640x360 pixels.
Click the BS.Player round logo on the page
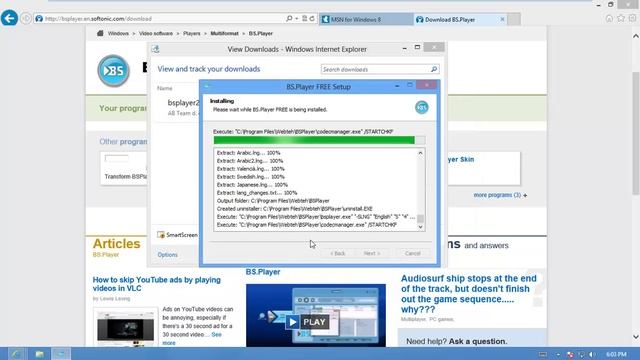[x=113, y=71]
